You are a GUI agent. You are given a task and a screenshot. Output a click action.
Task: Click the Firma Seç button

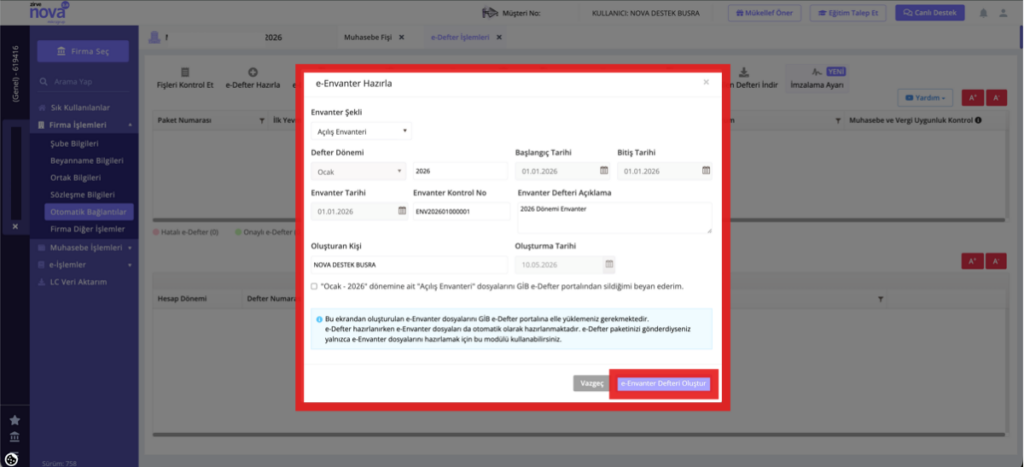tap(83, 52)
